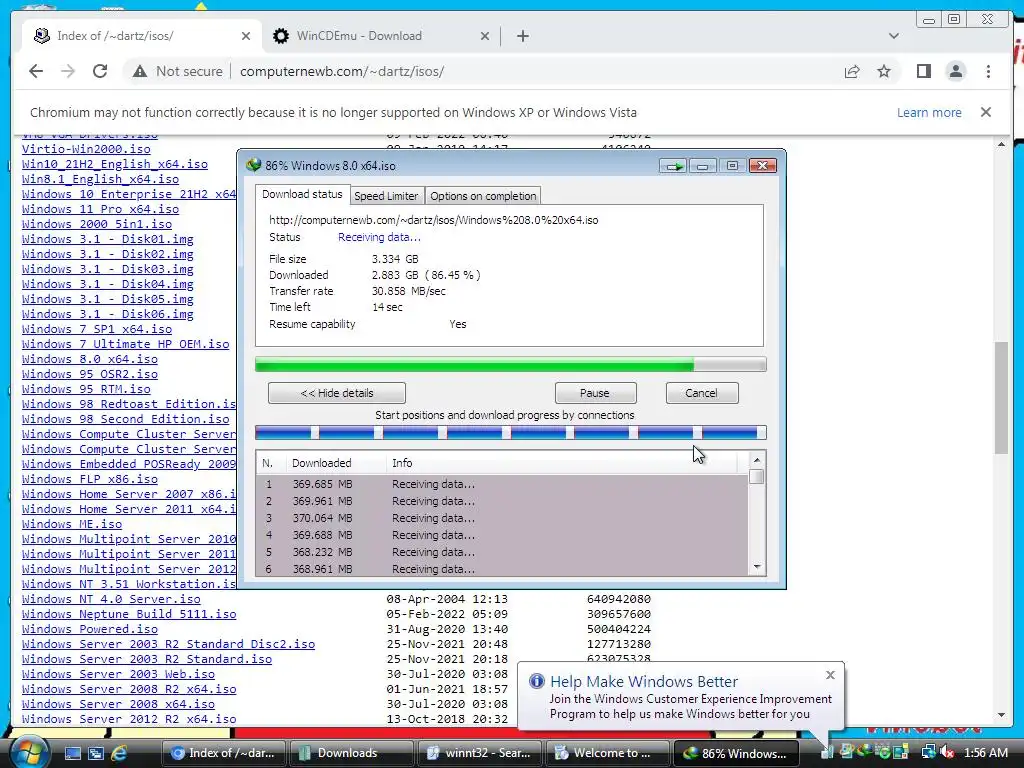Open the Windows Server 2003 Web.iso link
The height and width of the screenshot is (768, 1024).
point(118,674)
